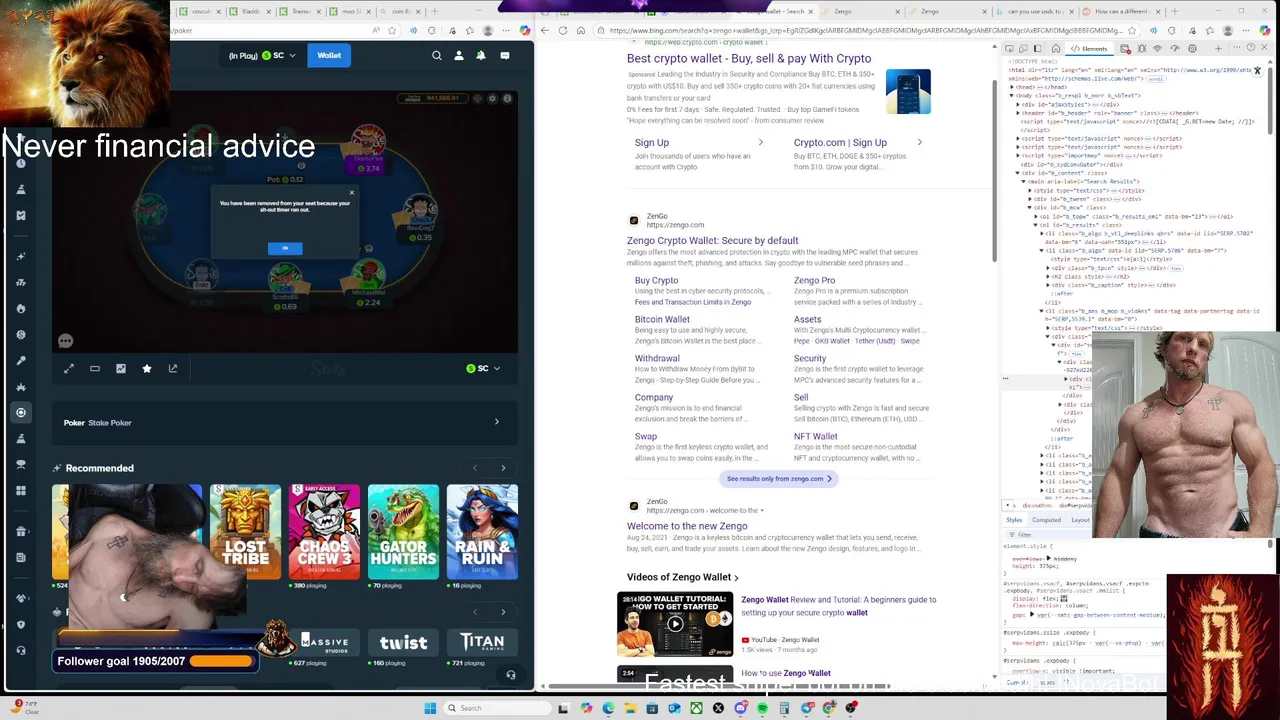Open the NFT Wallet sublink
The image size is (1280, 720).
click(x=816, y=437)
